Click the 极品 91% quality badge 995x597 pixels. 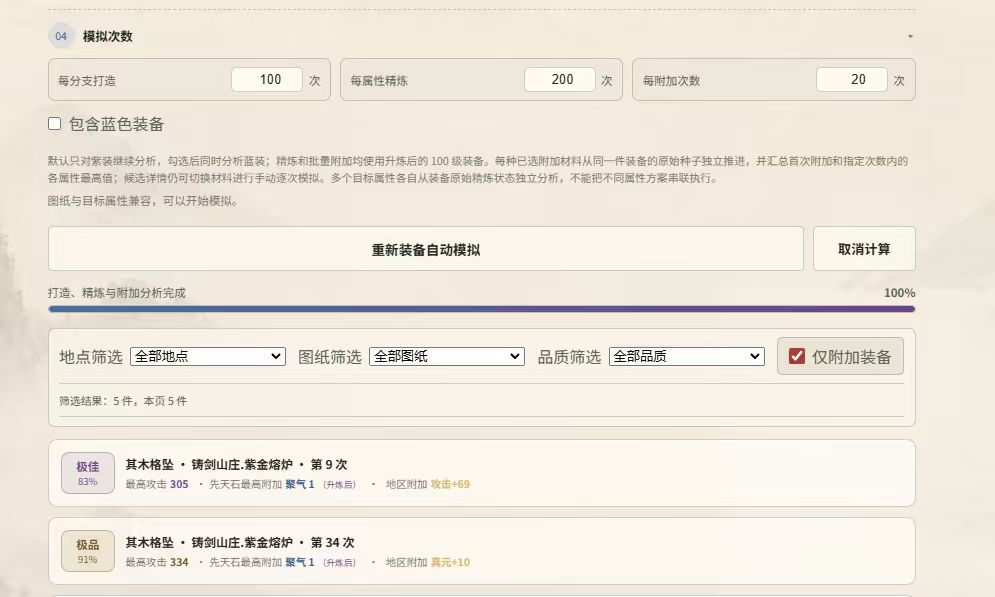pos(88,551)
